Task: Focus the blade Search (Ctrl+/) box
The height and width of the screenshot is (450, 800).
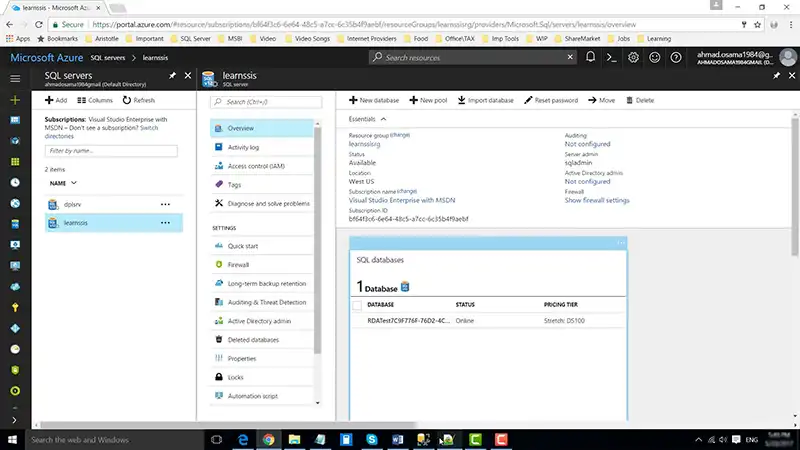Action: 266,102
